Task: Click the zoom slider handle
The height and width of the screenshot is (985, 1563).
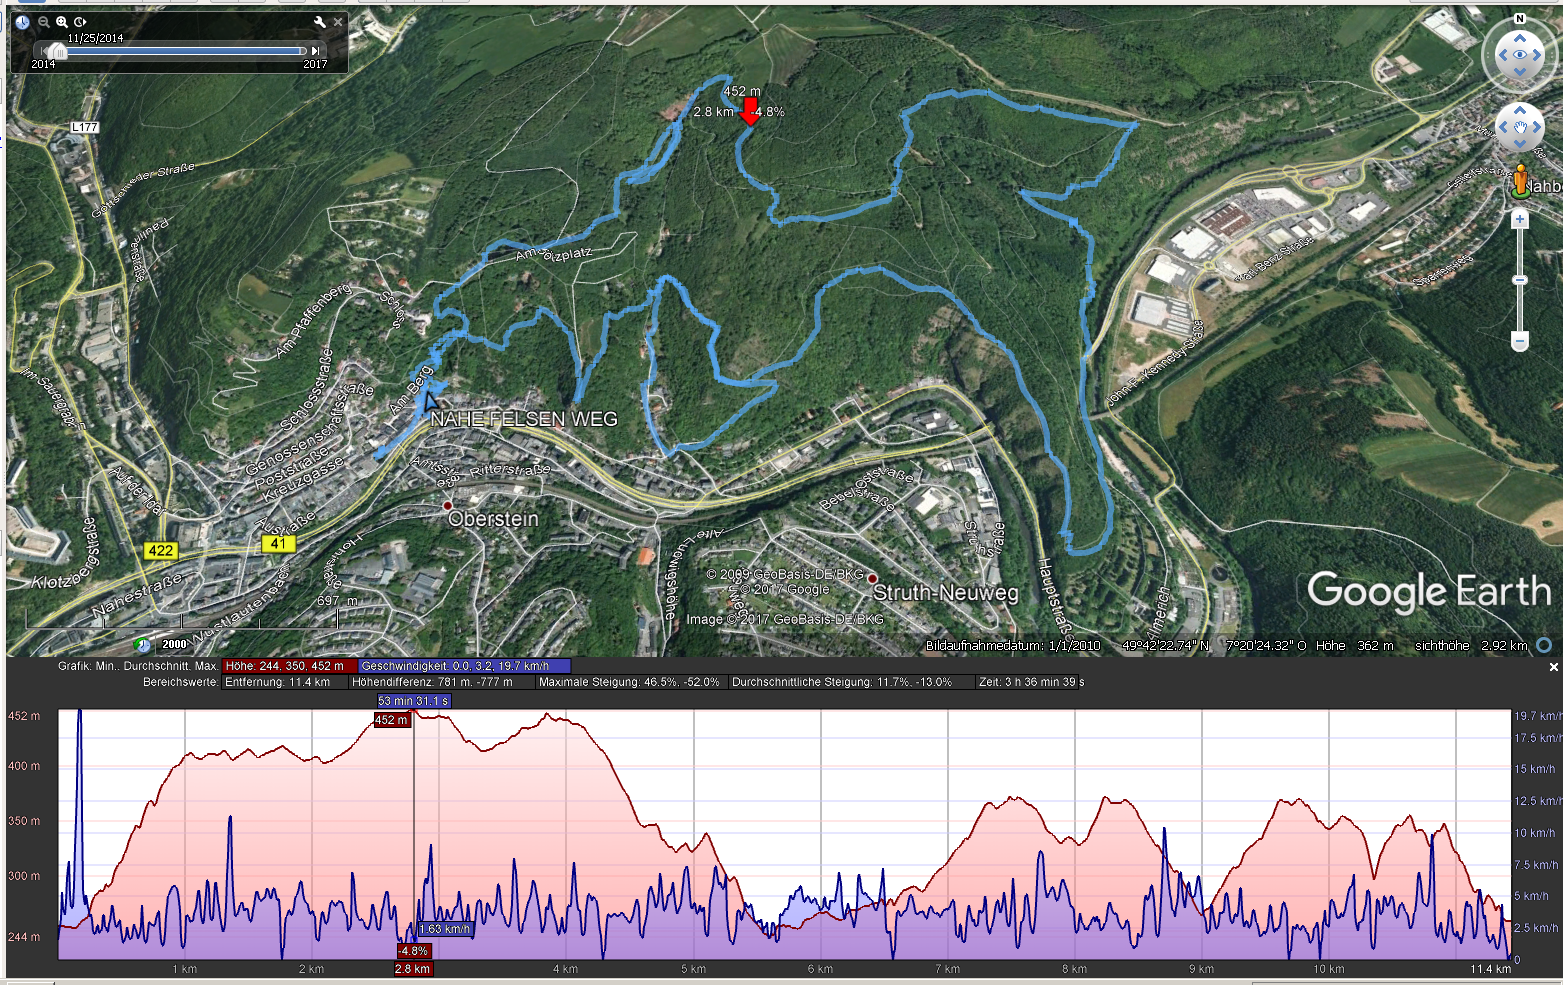Action: (1520, 280)
